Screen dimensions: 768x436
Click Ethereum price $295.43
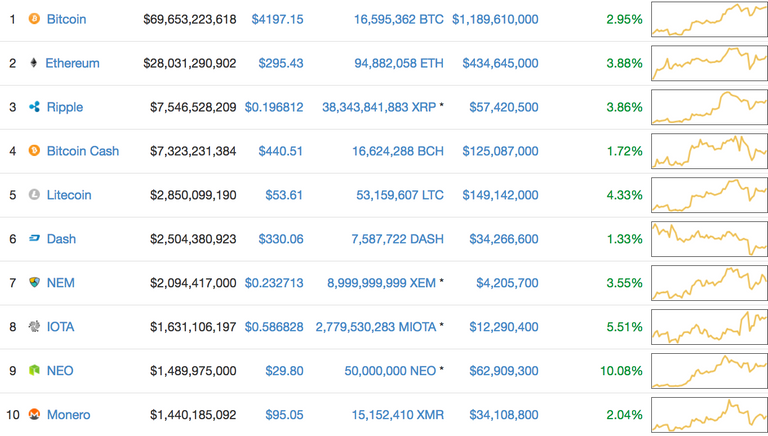point(281,63)
